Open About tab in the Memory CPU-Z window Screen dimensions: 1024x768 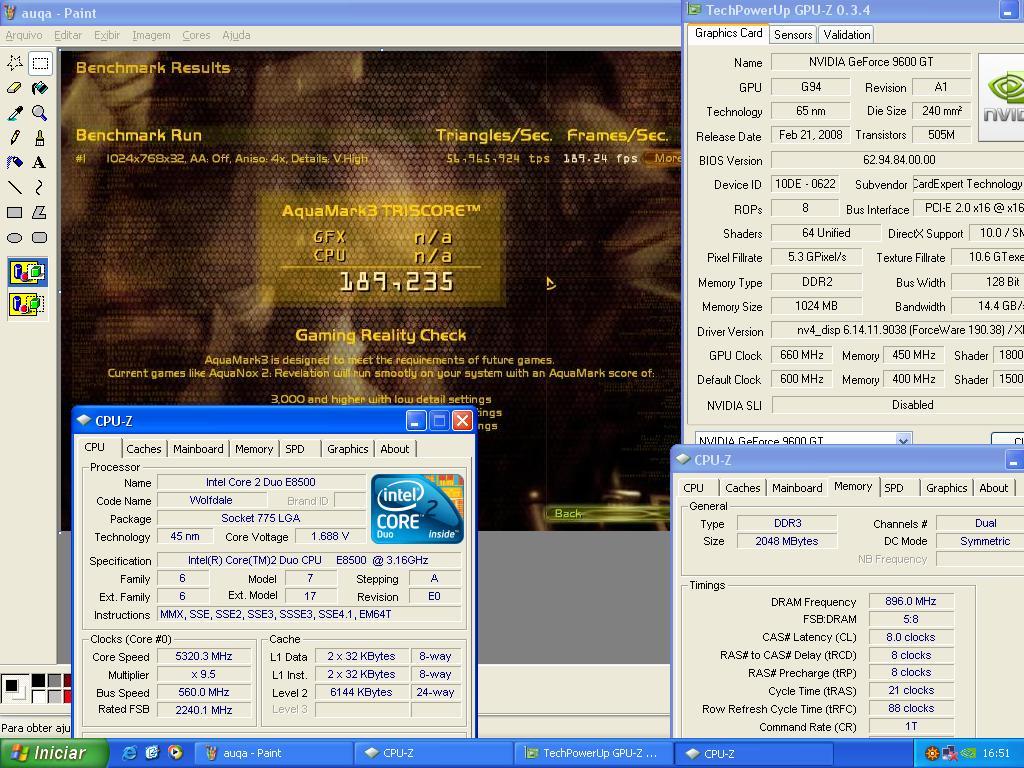pyautogui.click(x=993, y=488)
